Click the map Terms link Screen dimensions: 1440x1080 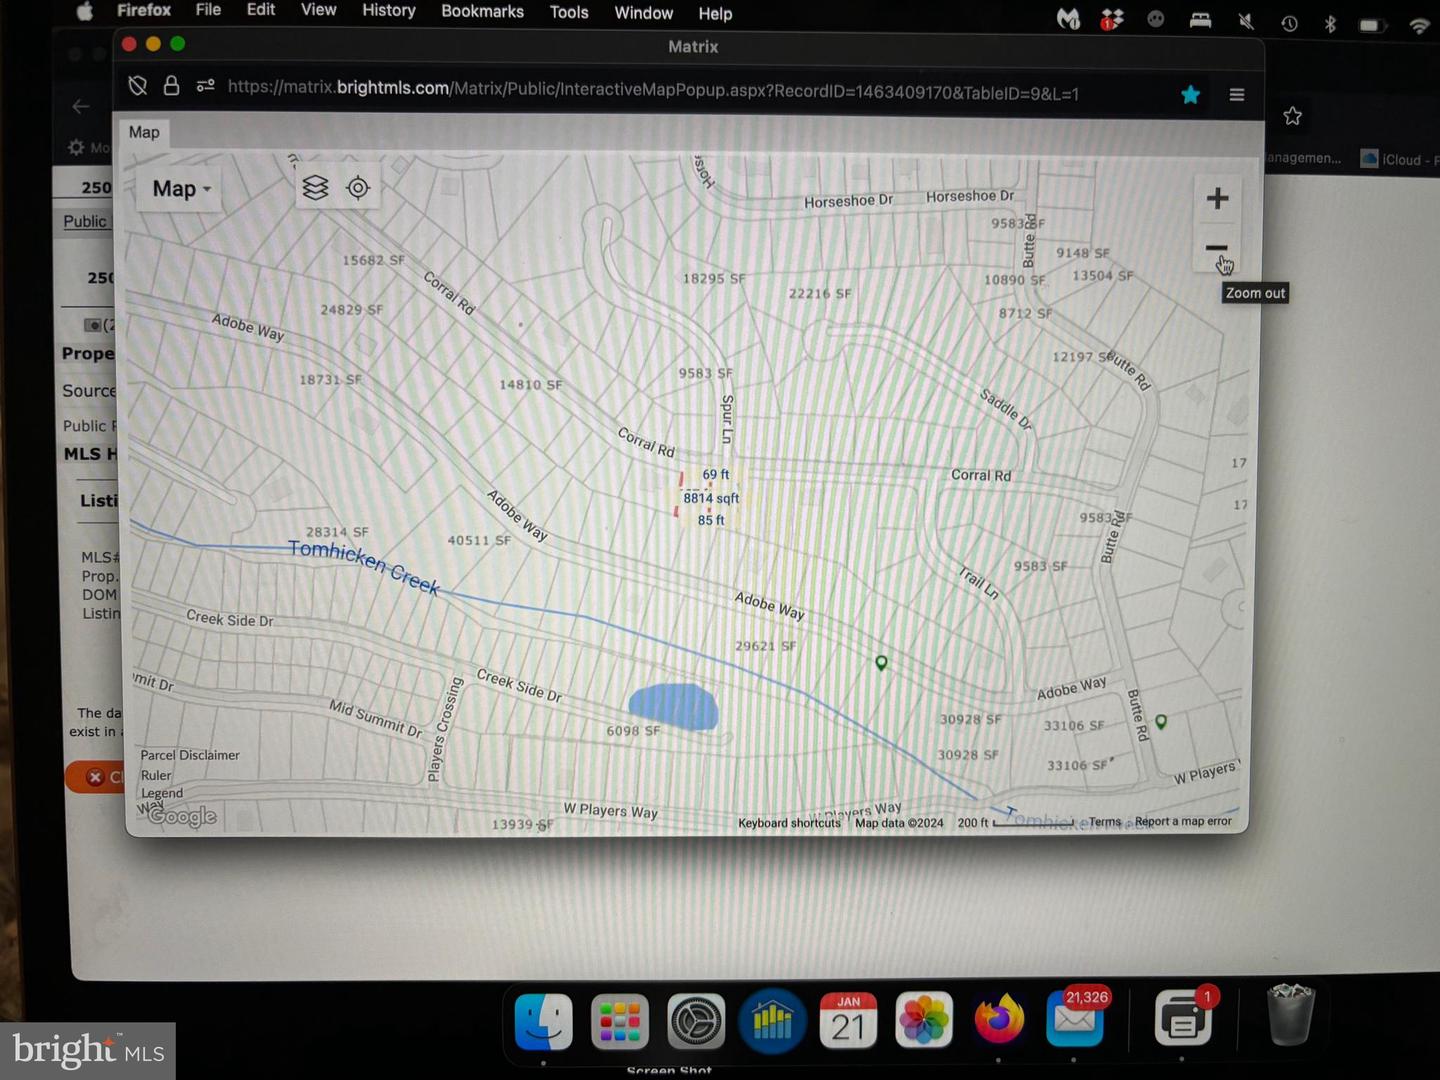pyautogui.click(x=1105, y=822)
